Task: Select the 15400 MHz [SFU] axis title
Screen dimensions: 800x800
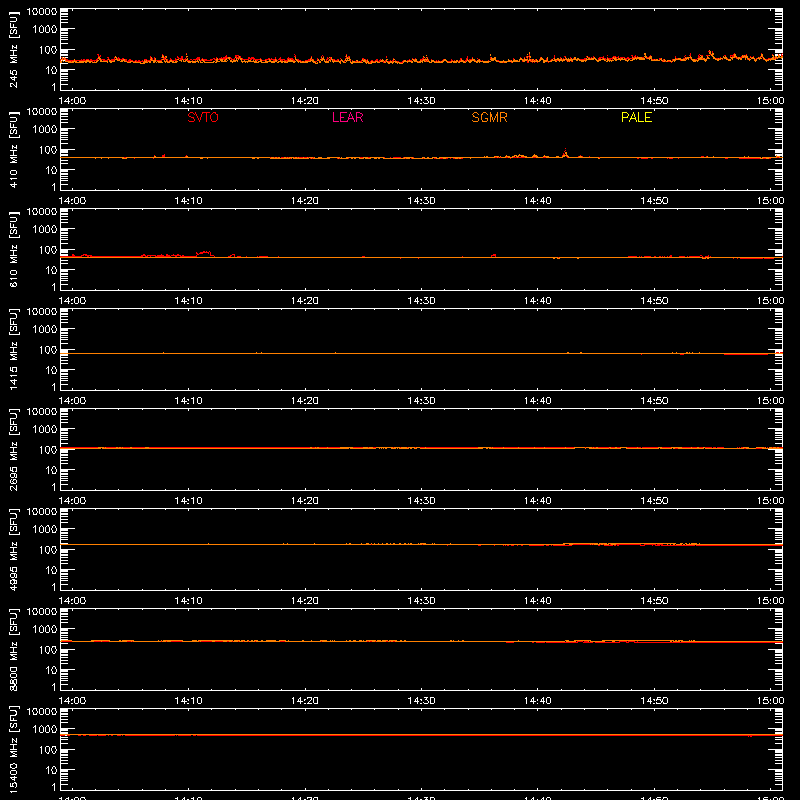Action: point(14,749)
